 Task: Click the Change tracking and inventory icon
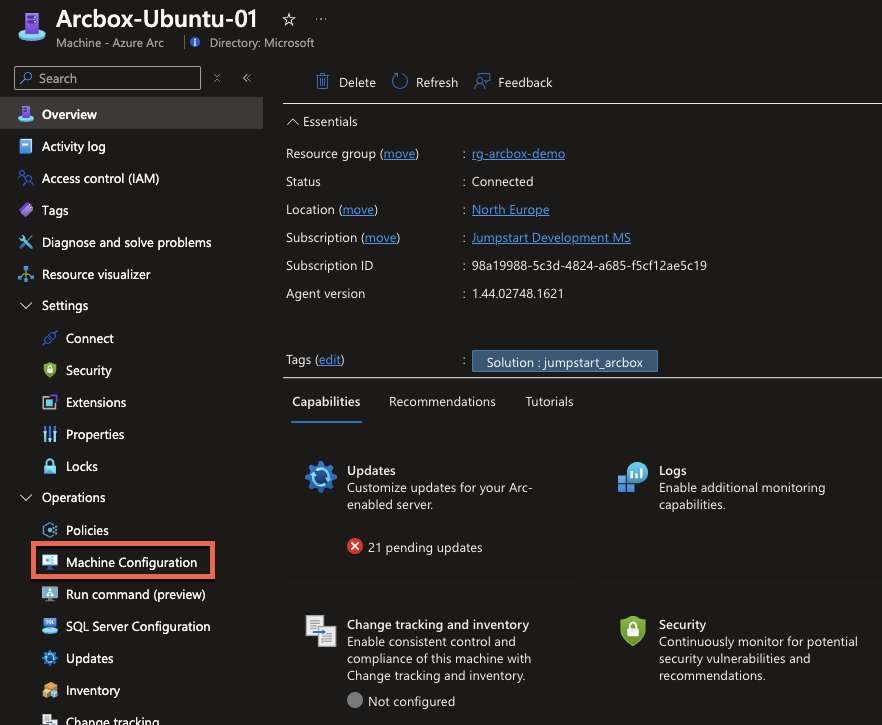[321, 631]
